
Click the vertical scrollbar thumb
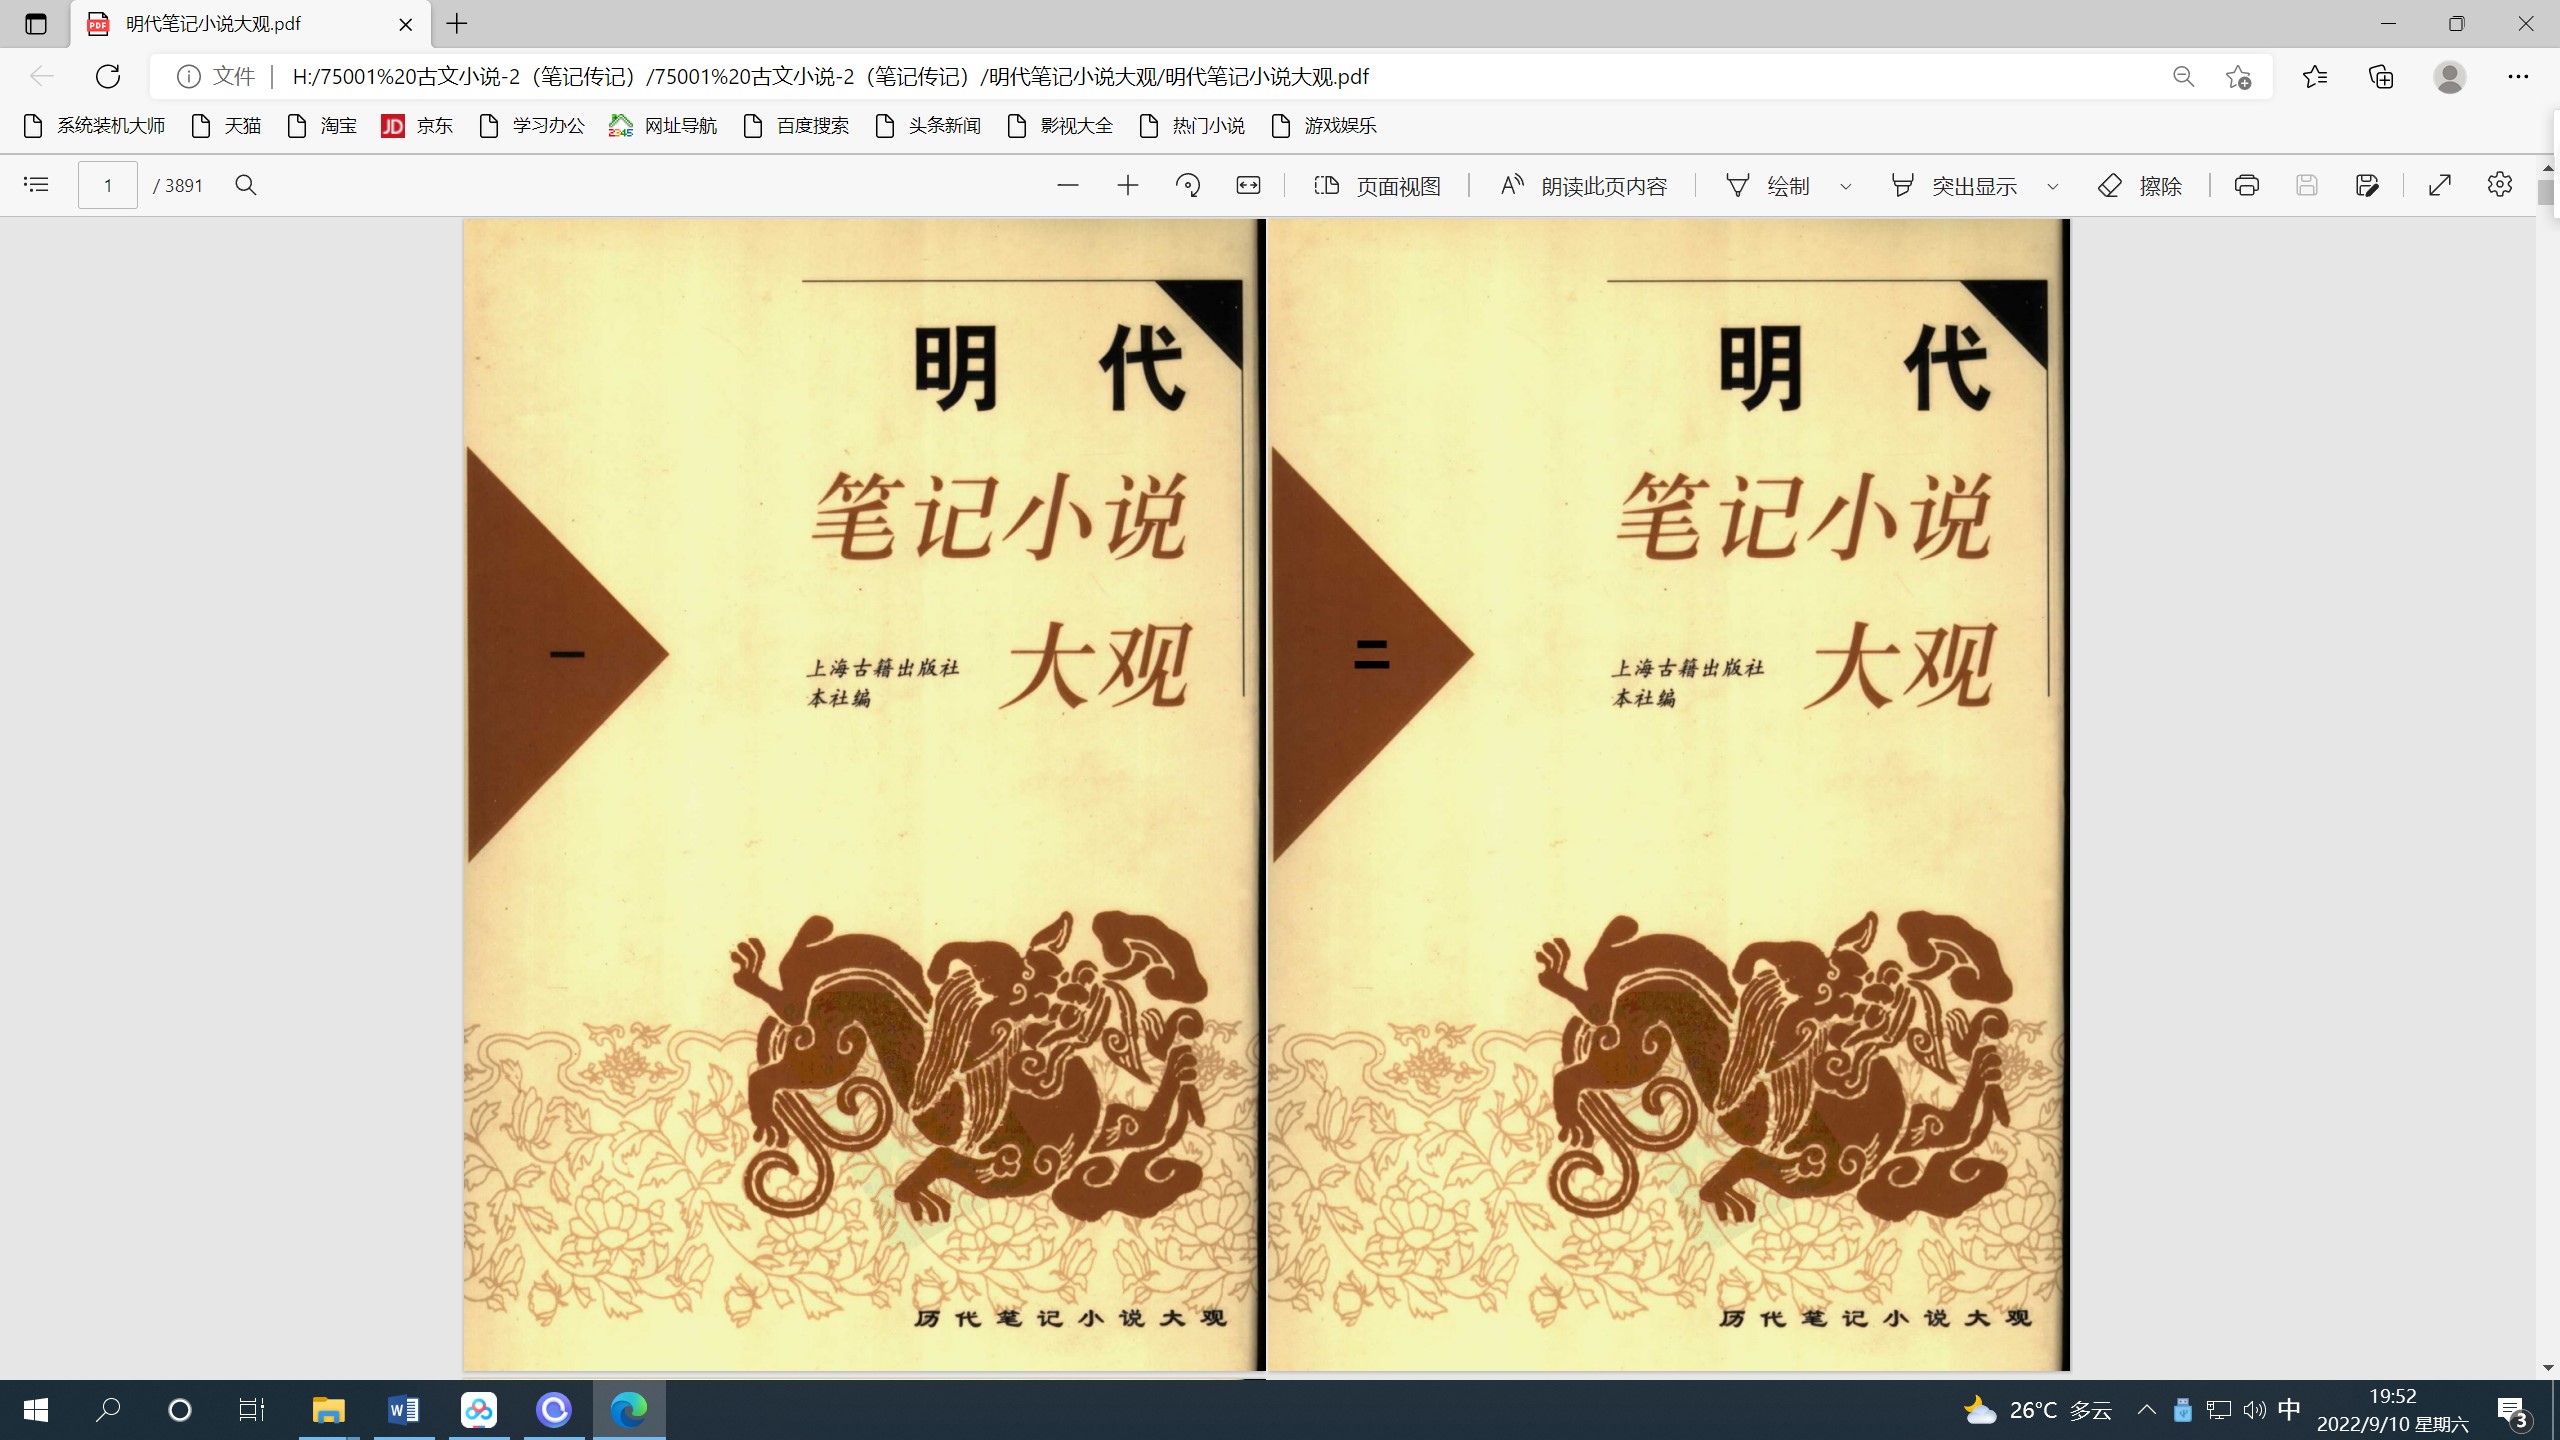(2547, 191)
